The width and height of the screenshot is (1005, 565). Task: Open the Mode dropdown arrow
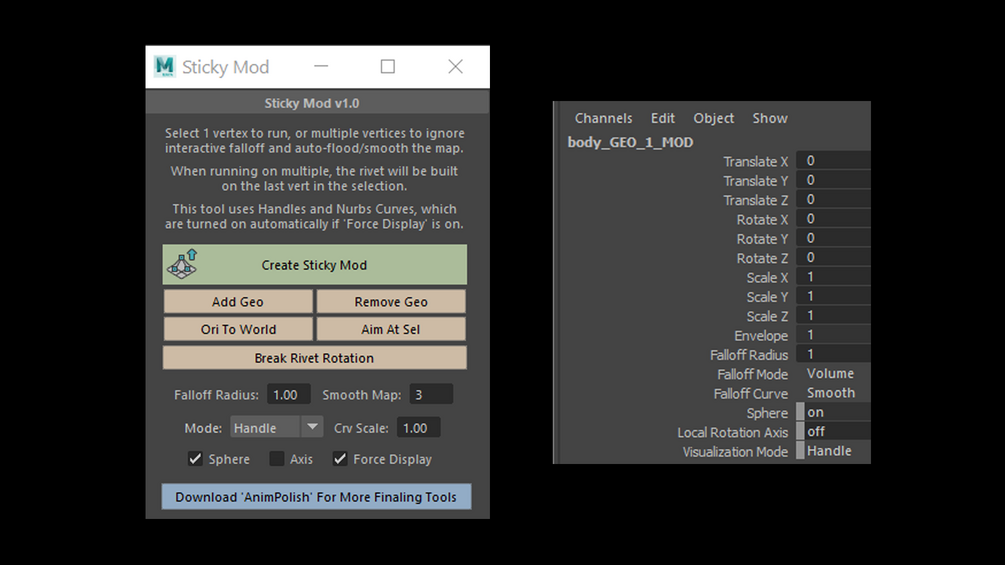(x=312, y=427)
